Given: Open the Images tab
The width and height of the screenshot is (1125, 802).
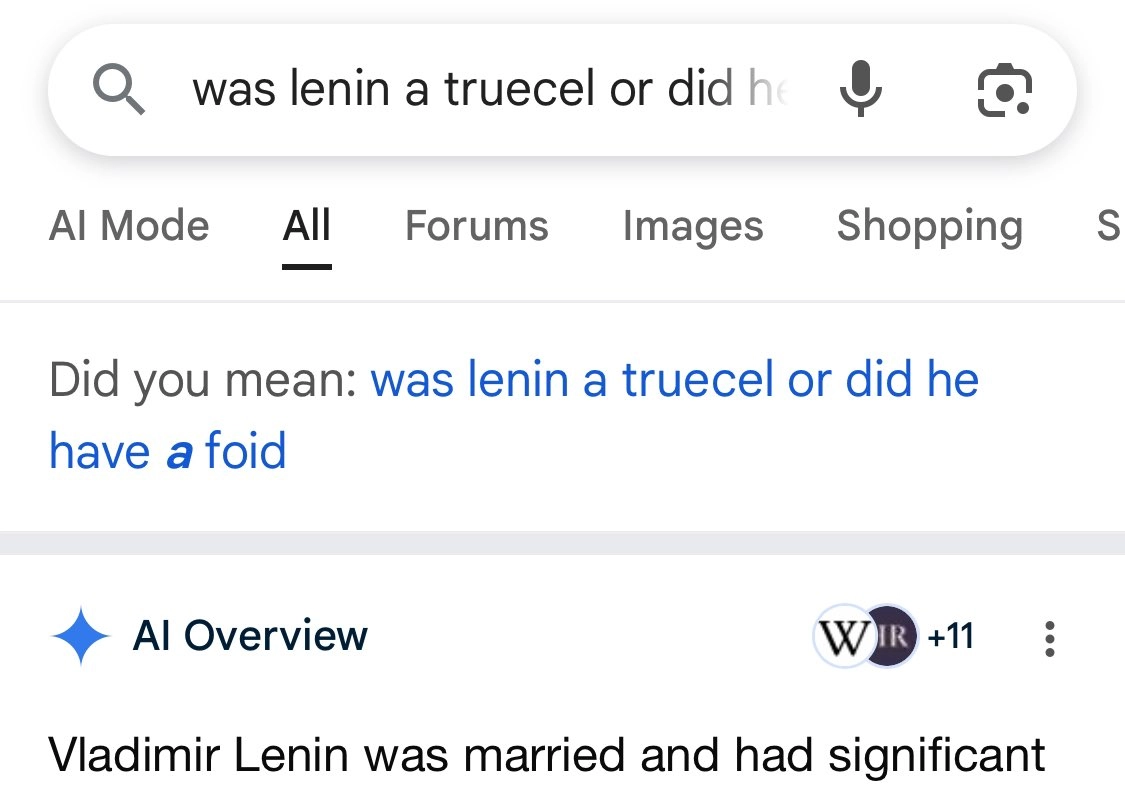Looking at the screenshot, I should (x=692, y=226).
